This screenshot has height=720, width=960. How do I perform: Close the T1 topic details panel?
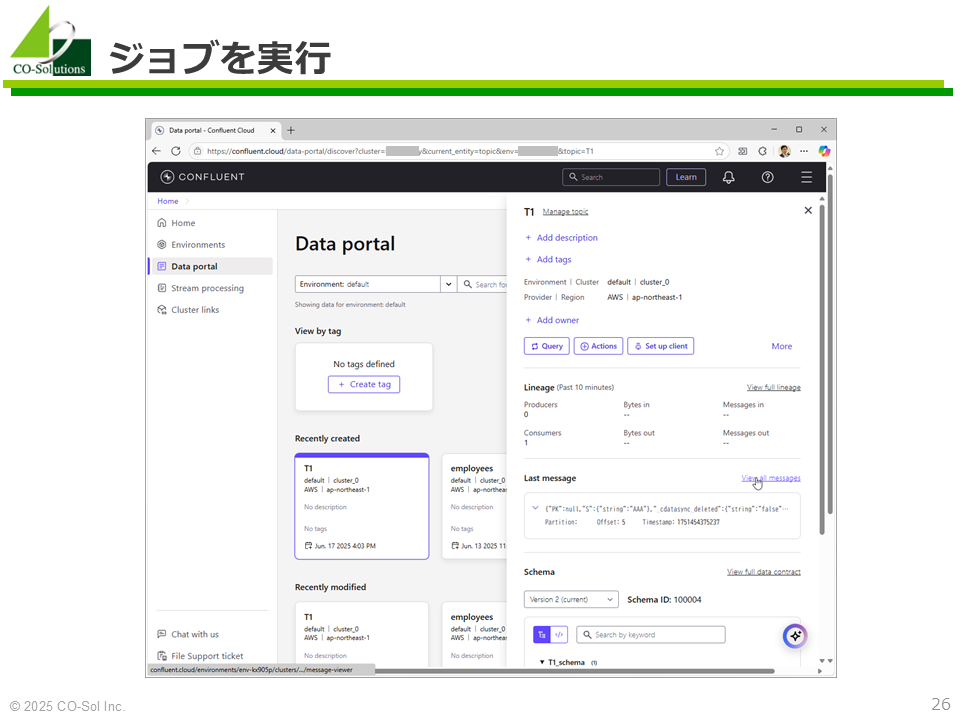pos(808,211)
